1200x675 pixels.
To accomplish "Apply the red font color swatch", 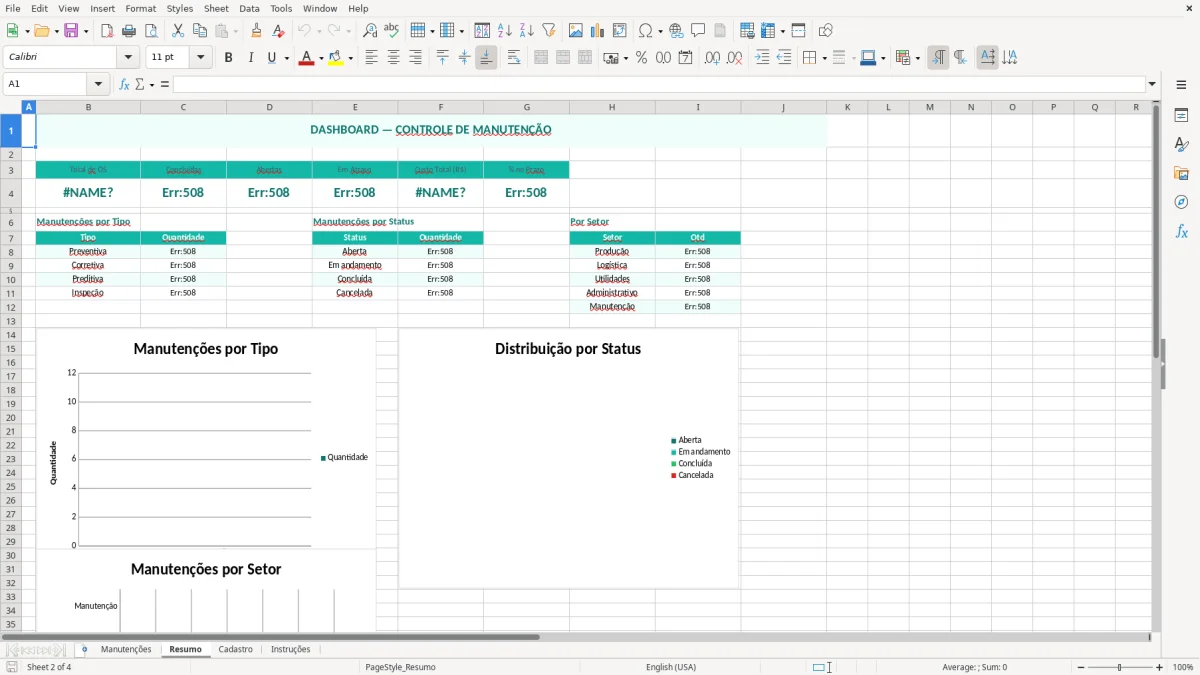I will (306, 58).
